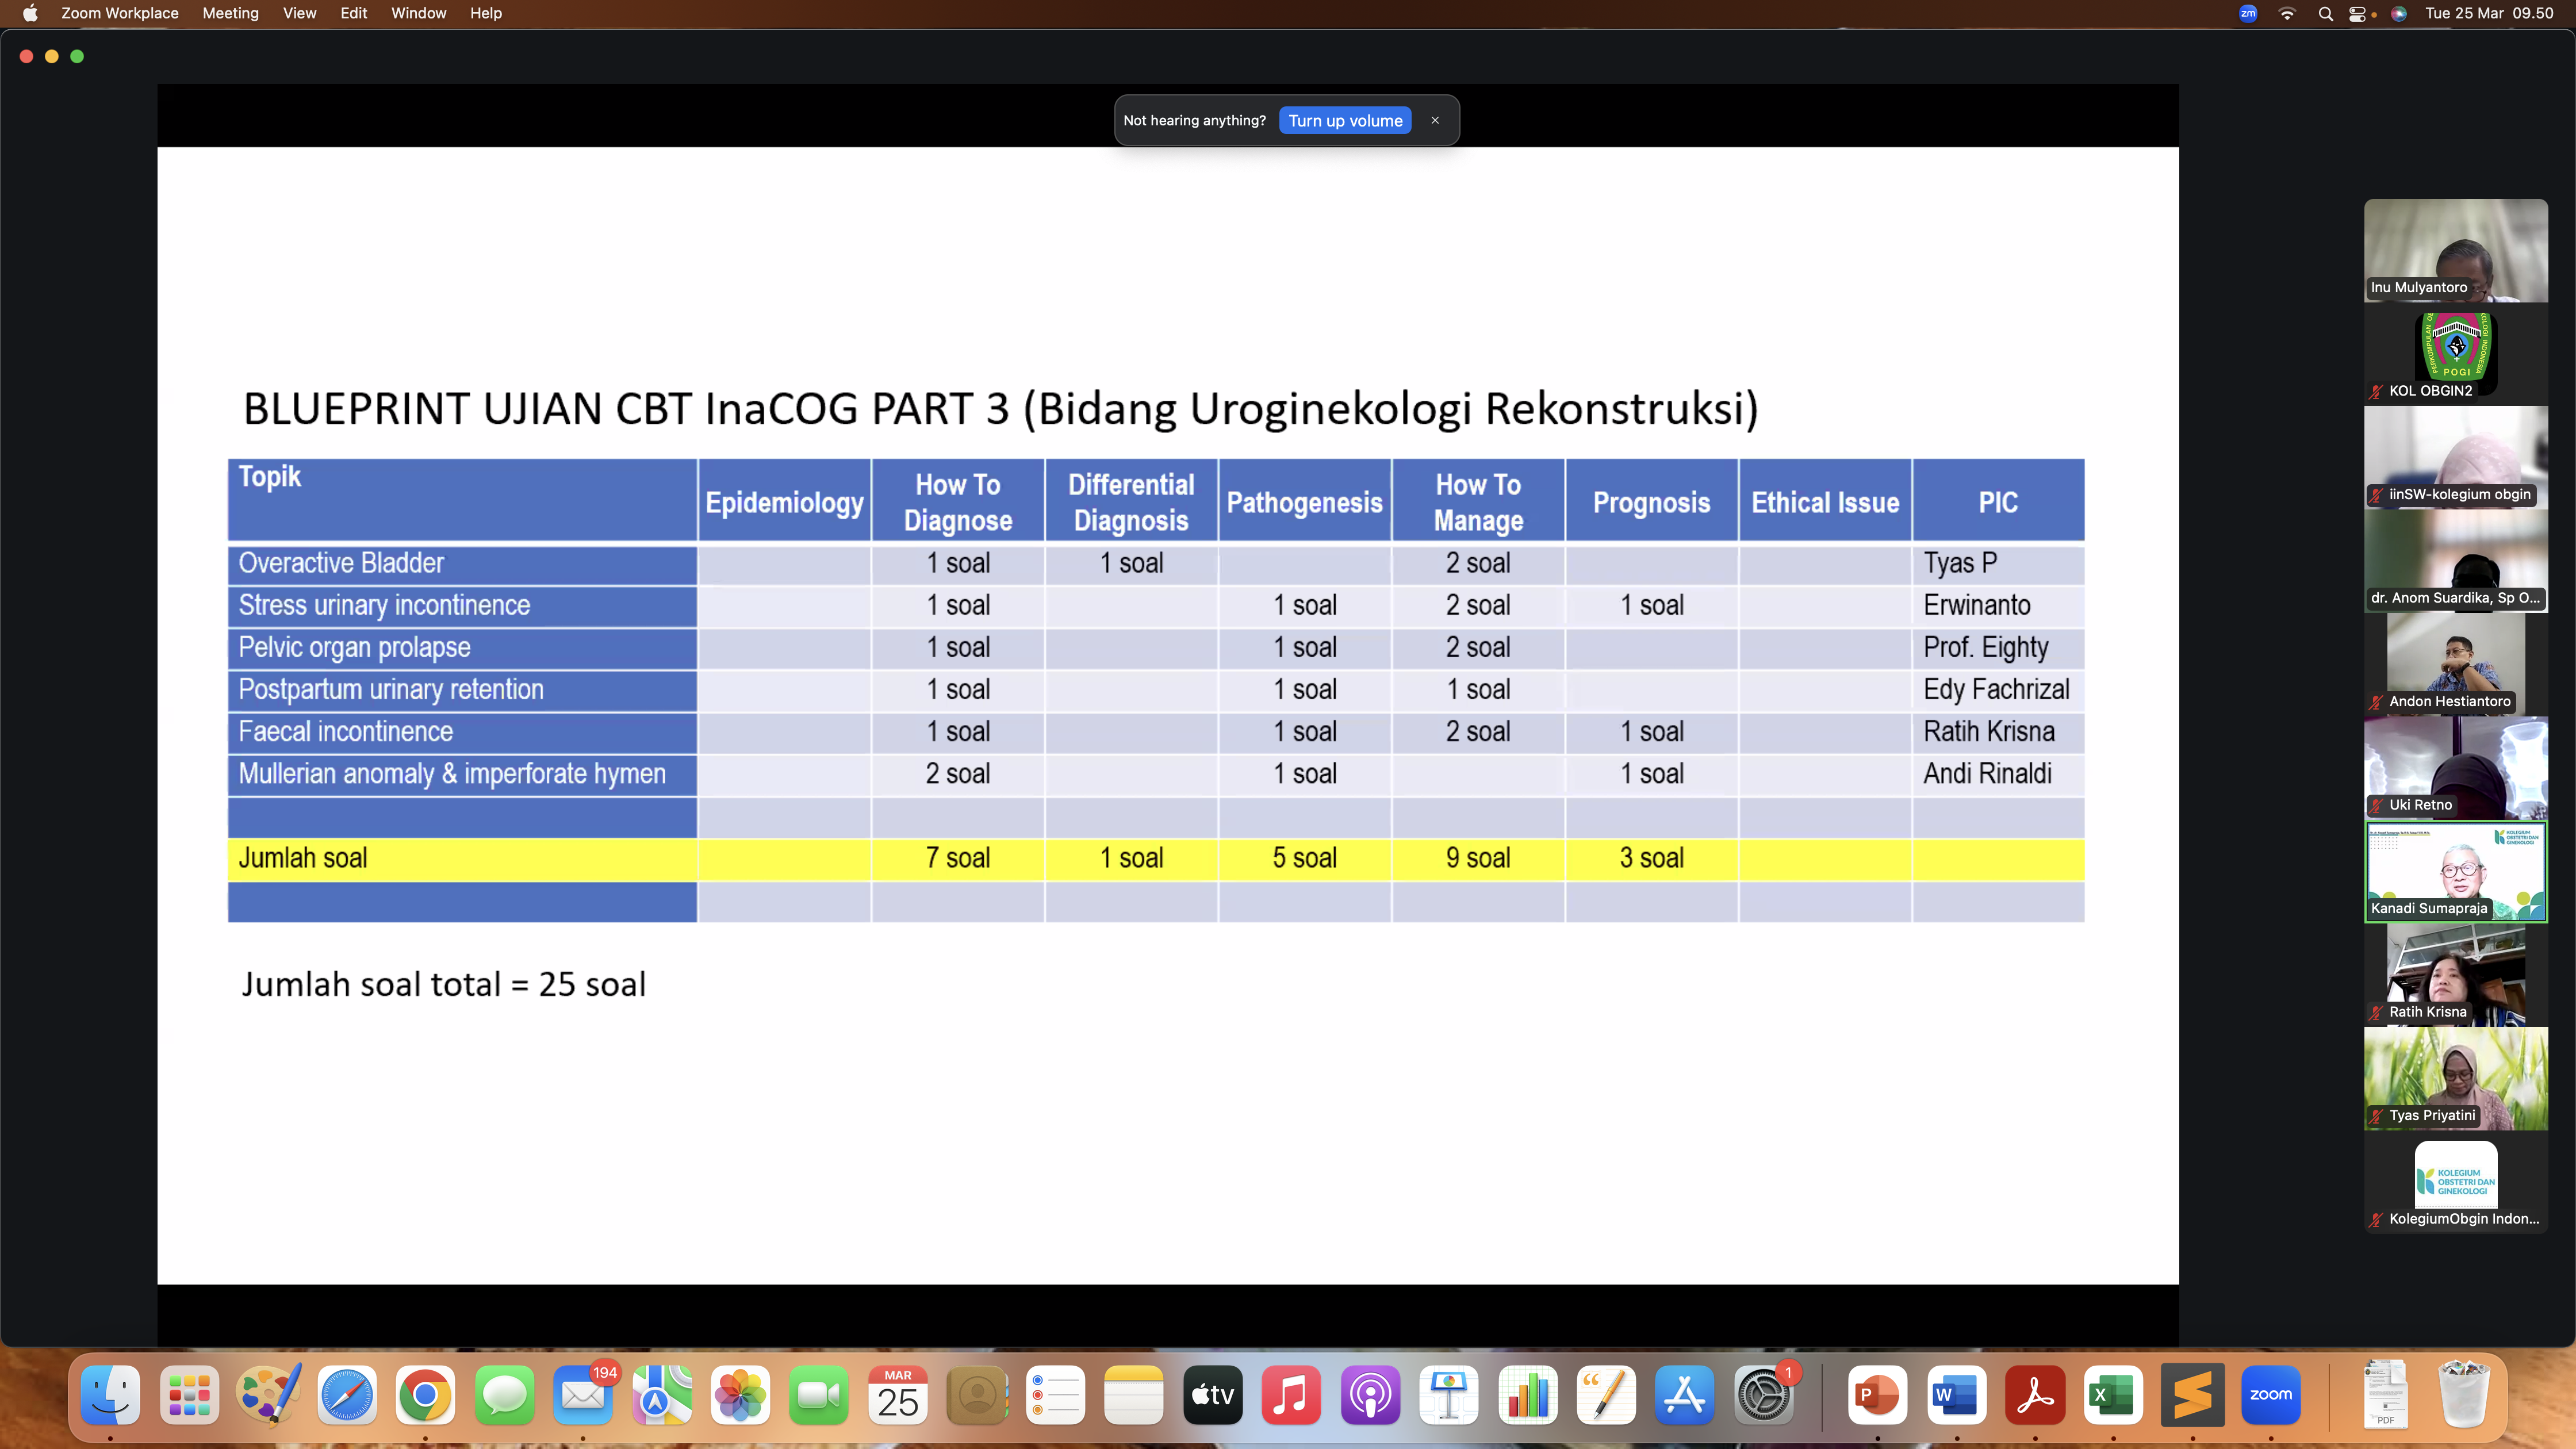
Task: Launch Excel from the dock
Action: [x=2113, y=1395]
